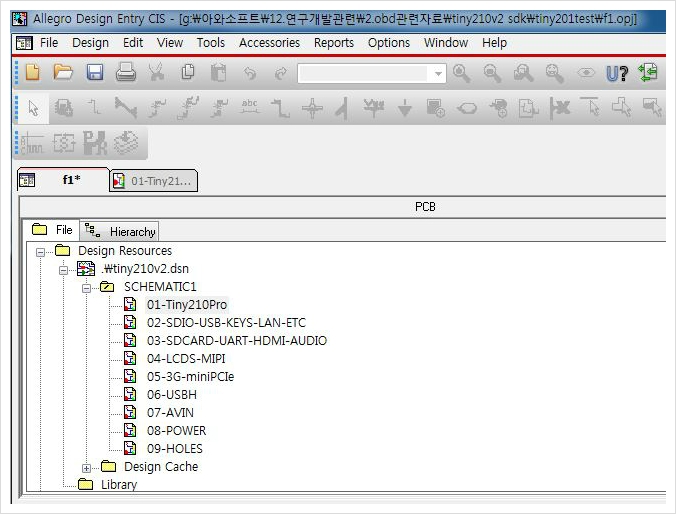Select the 01-Tiny210Pro schematic page
Screen dimensions: 676x514
[x=187, y=304]
